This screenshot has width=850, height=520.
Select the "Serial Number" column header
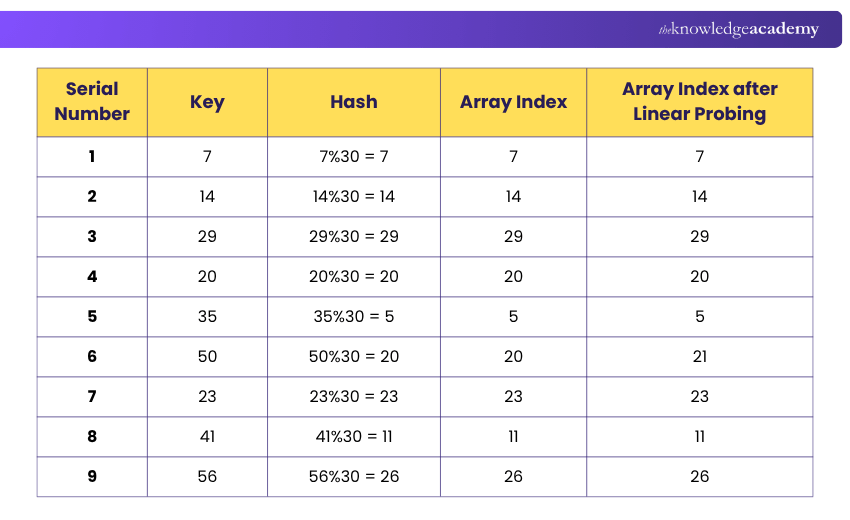point(92,102)
